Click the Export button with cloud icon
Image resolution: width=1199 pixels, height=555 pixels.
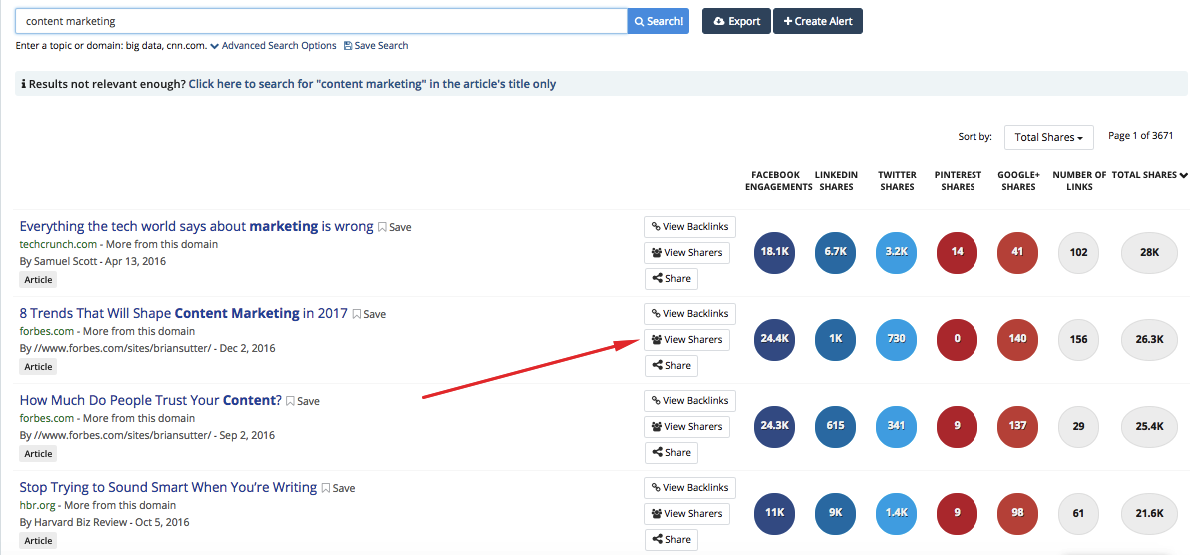(x=736, y=21)
